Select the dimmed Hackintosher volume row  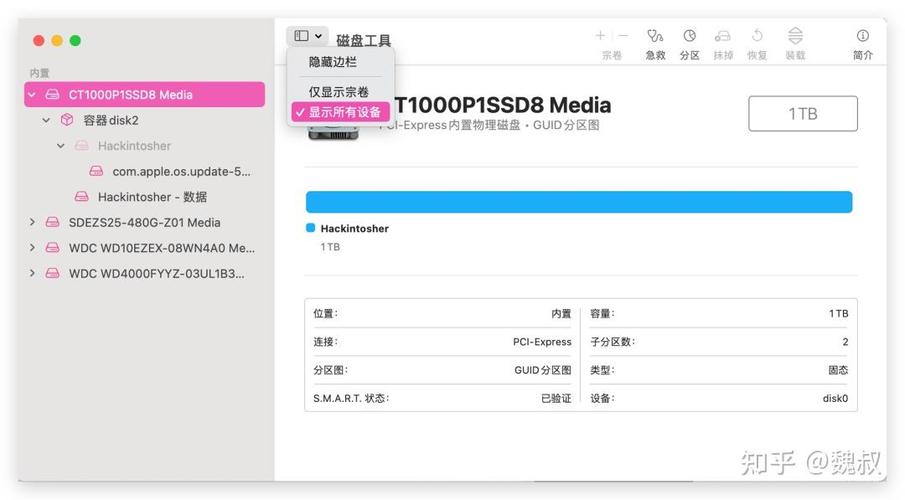point(144,145)
